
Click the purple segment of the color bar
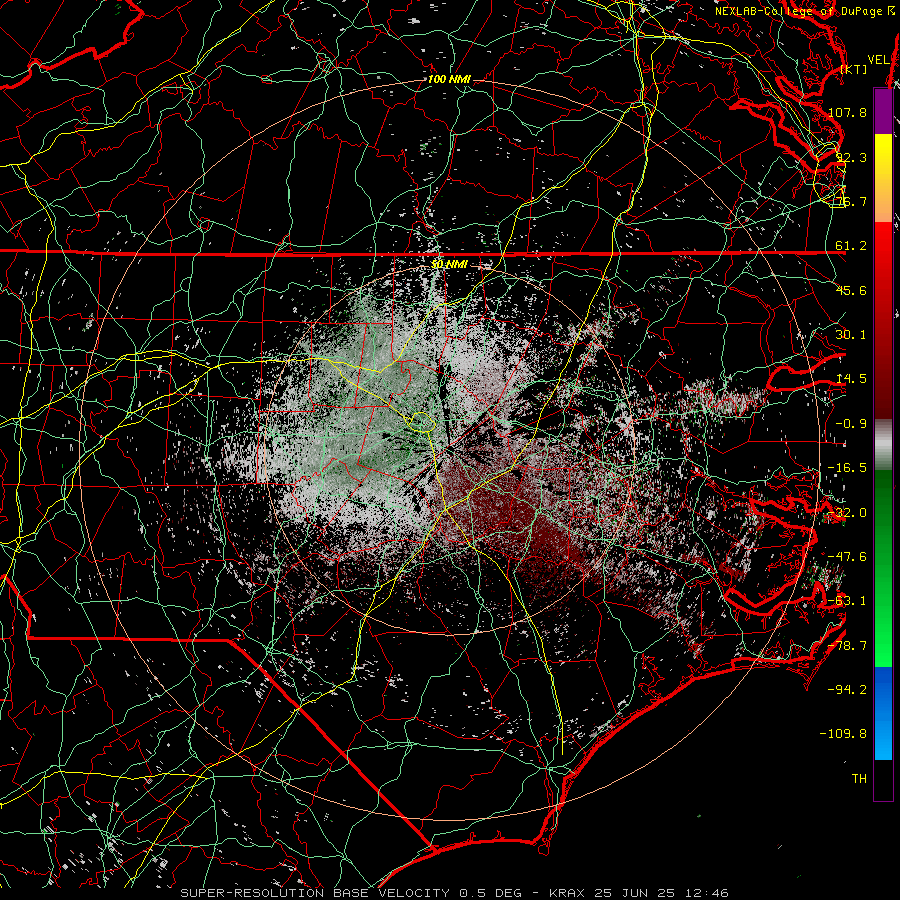coord(883,111)
